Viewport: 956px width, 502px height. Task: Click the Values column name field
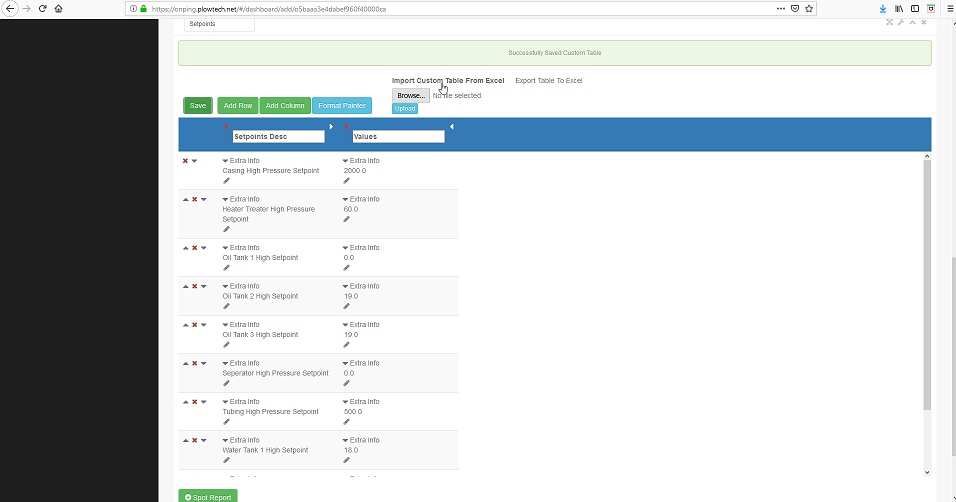398,137
